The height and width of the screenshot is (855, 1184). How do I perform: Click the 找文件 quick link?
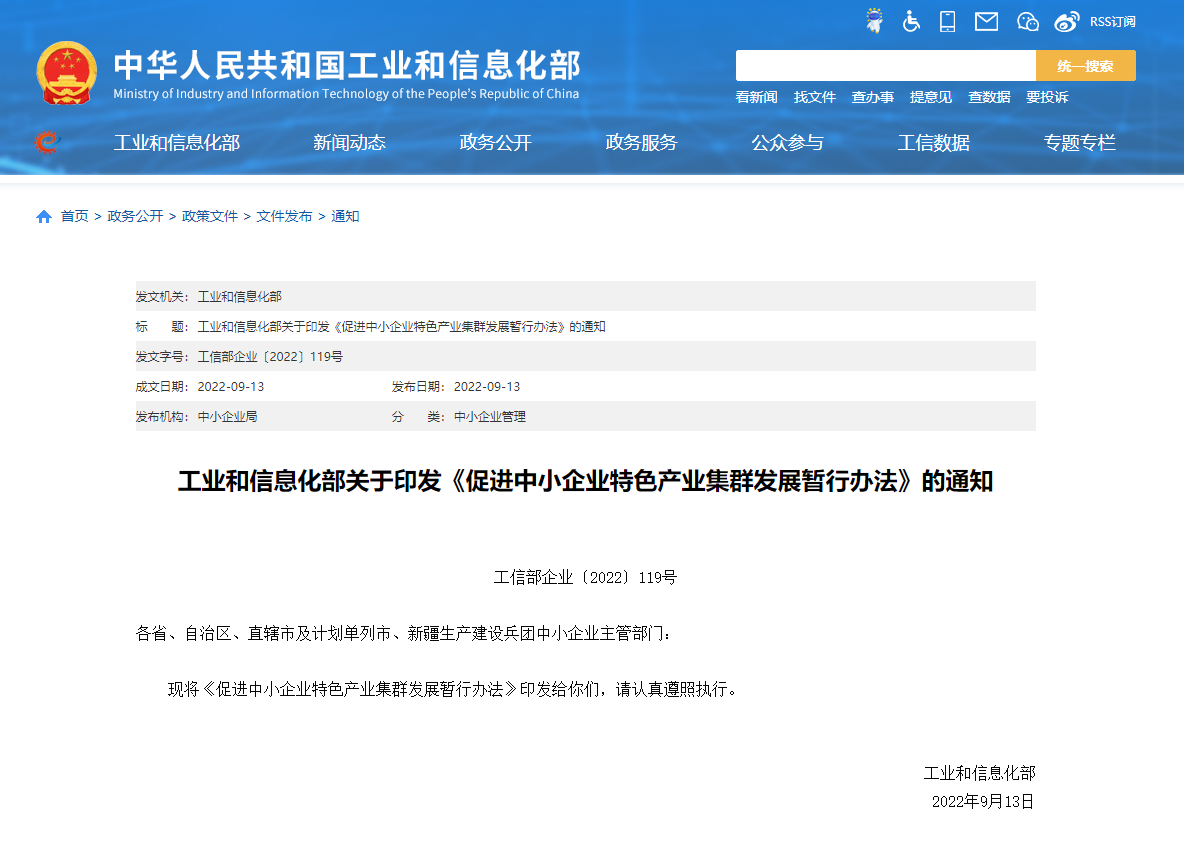(814, 97)
